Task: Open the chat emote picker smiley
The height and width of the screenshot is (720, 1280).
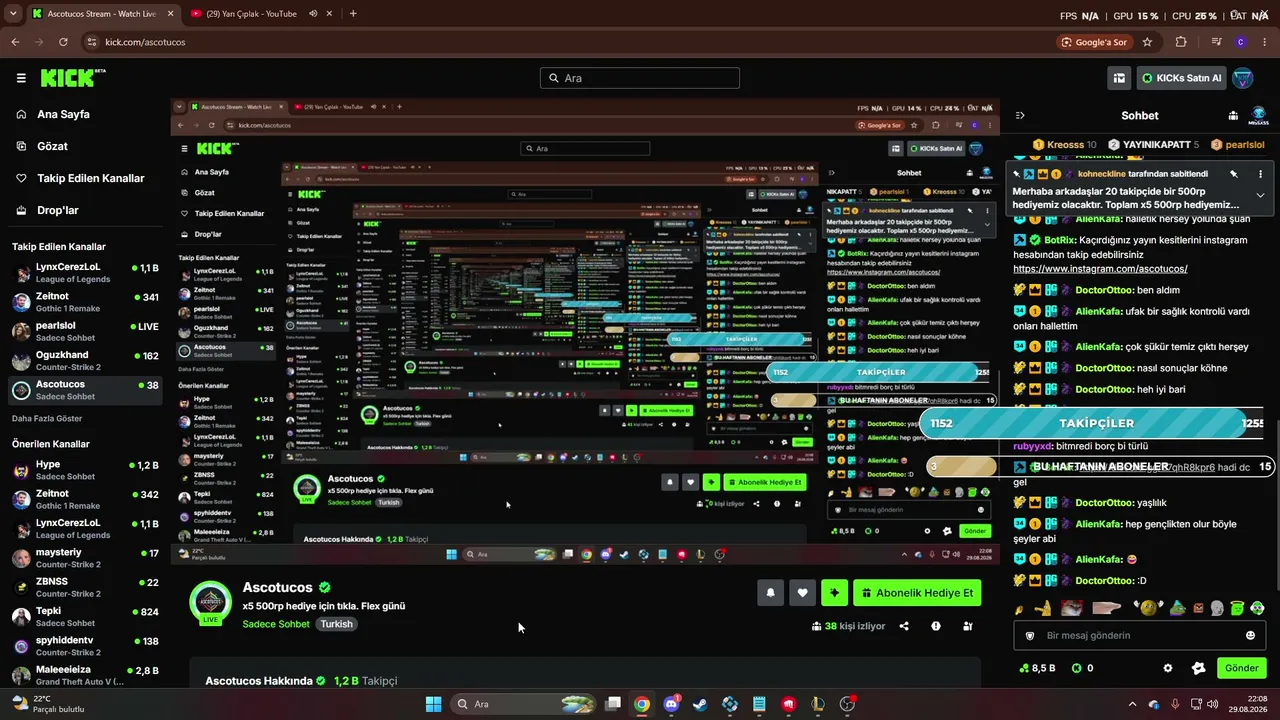Action: pyautogui.click(x=1250, y=635)
